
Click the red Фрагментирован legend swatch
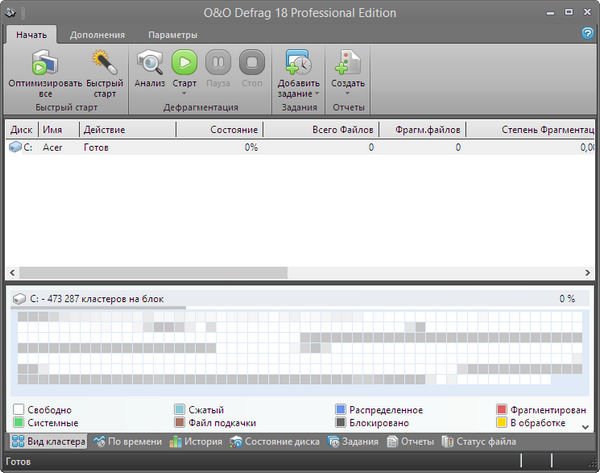pos(502,410)
